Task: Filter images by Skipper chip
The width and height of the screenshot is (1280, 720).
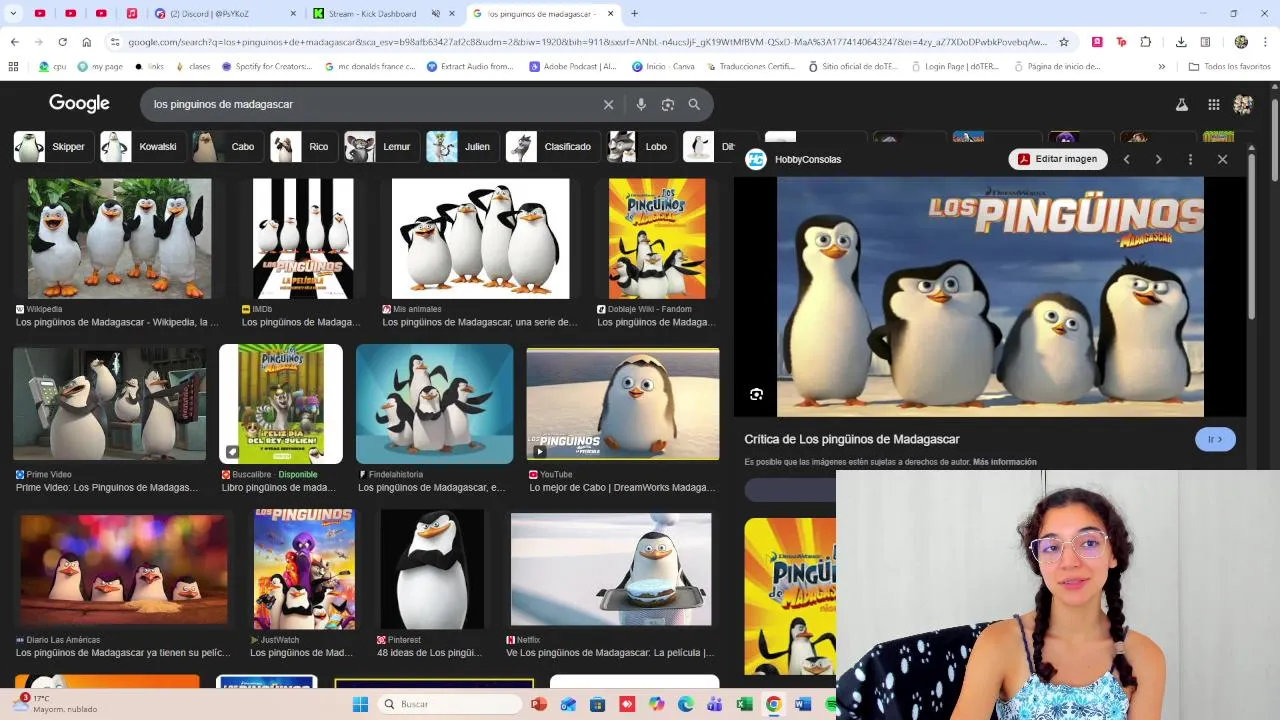Action: click(x=54, y=146)
